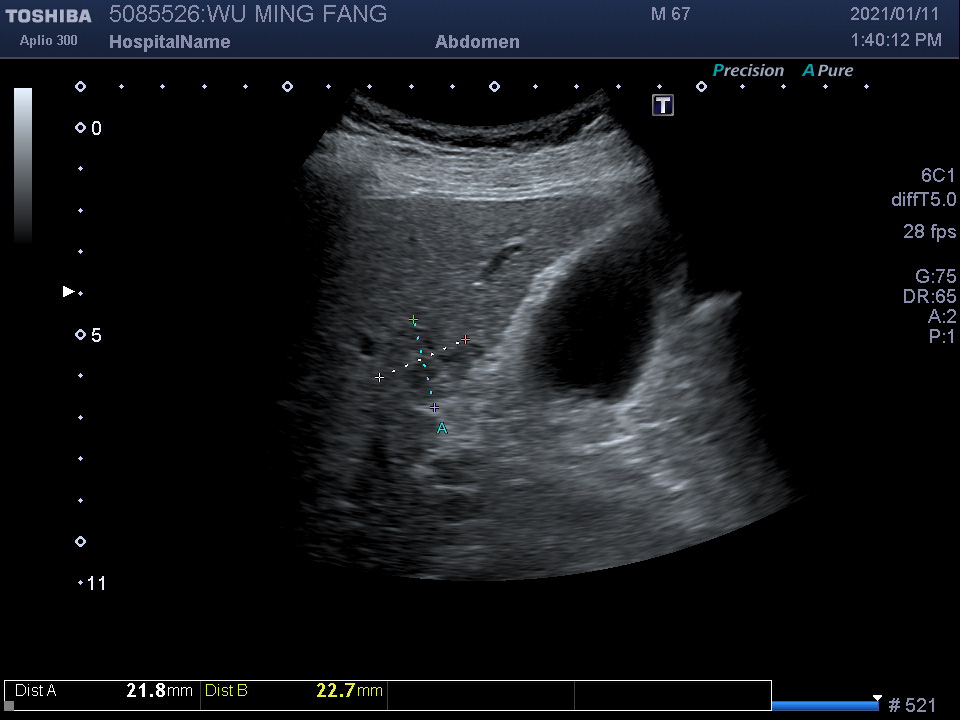Click the depth scale marker 5

click(x=96, y=336)
